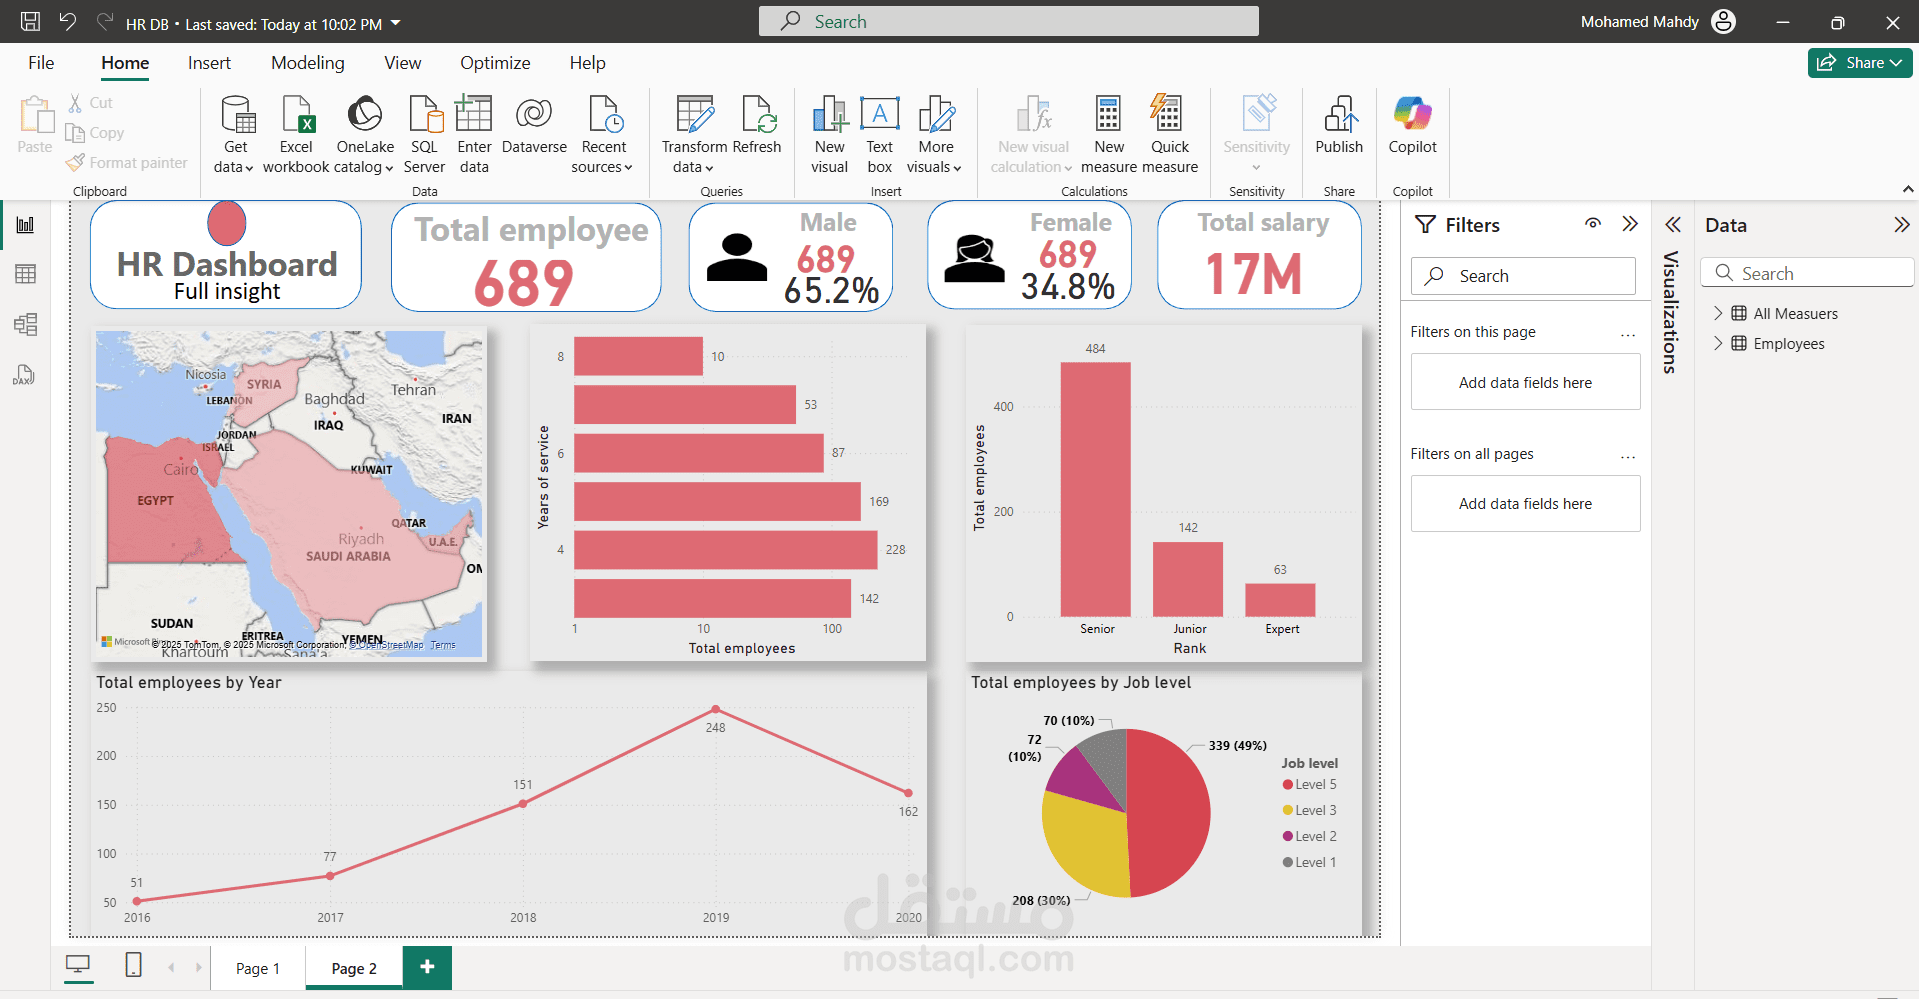Toggle Level 1 in Job level legend

(x=1309, y=862)
